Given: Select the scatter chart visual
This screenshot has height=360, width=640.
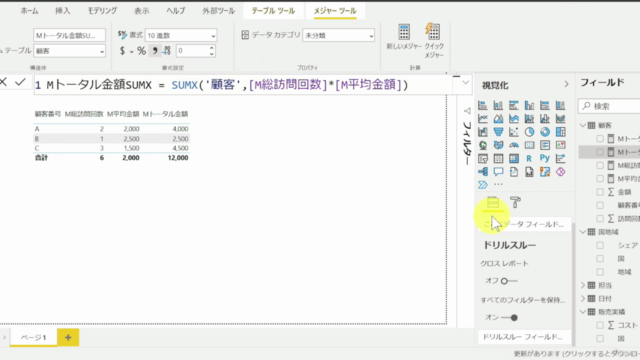Looking at the screenshot, I should pyautogui.click(x=514, y=132).
